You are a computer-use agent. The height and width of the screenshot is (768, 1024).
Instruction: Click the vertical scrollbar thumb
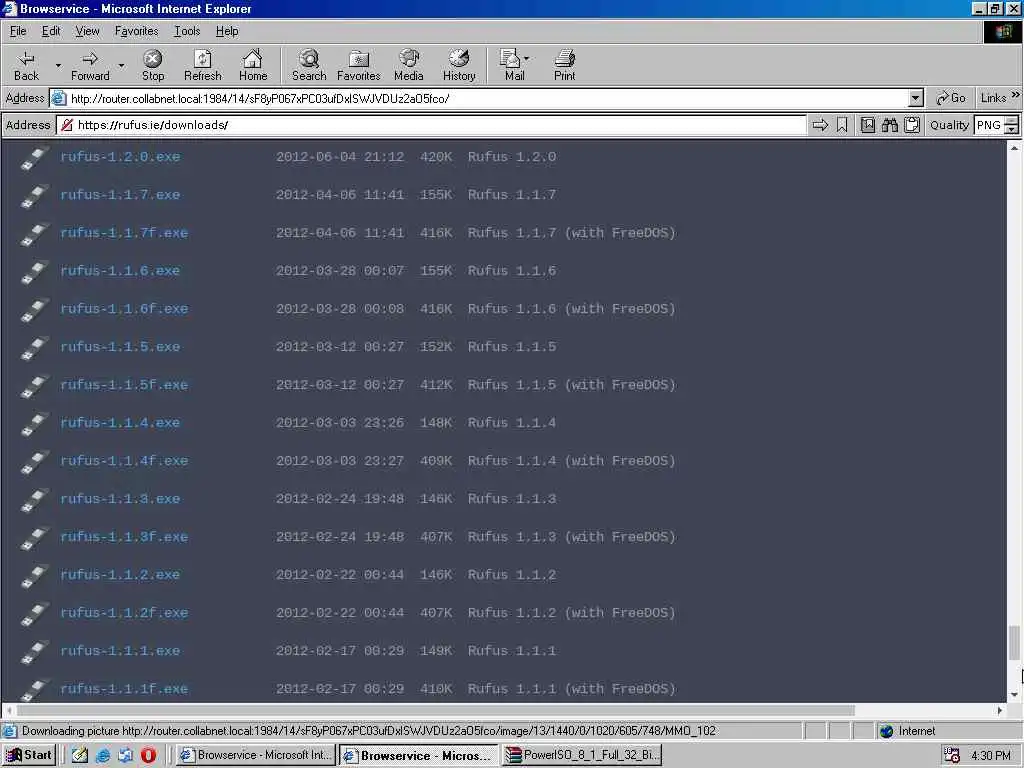[x=1014, y=643]
